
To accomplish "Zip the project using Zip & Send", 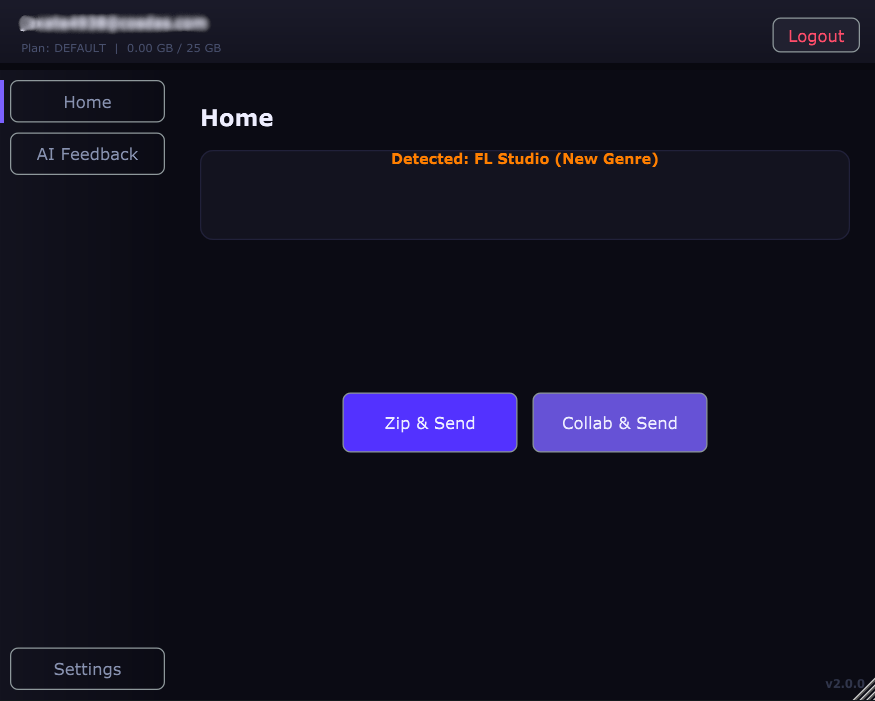I will pyautogui.click(x=429, y=422).
